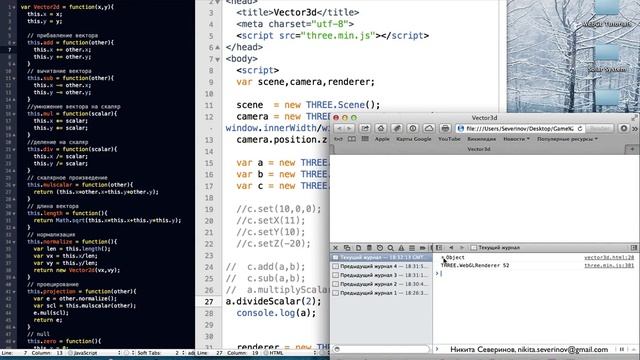This screenshot has width=640, height=360.
Task: Open iCloud Tabs in Safari toolbar
Action: click(429, 128)
